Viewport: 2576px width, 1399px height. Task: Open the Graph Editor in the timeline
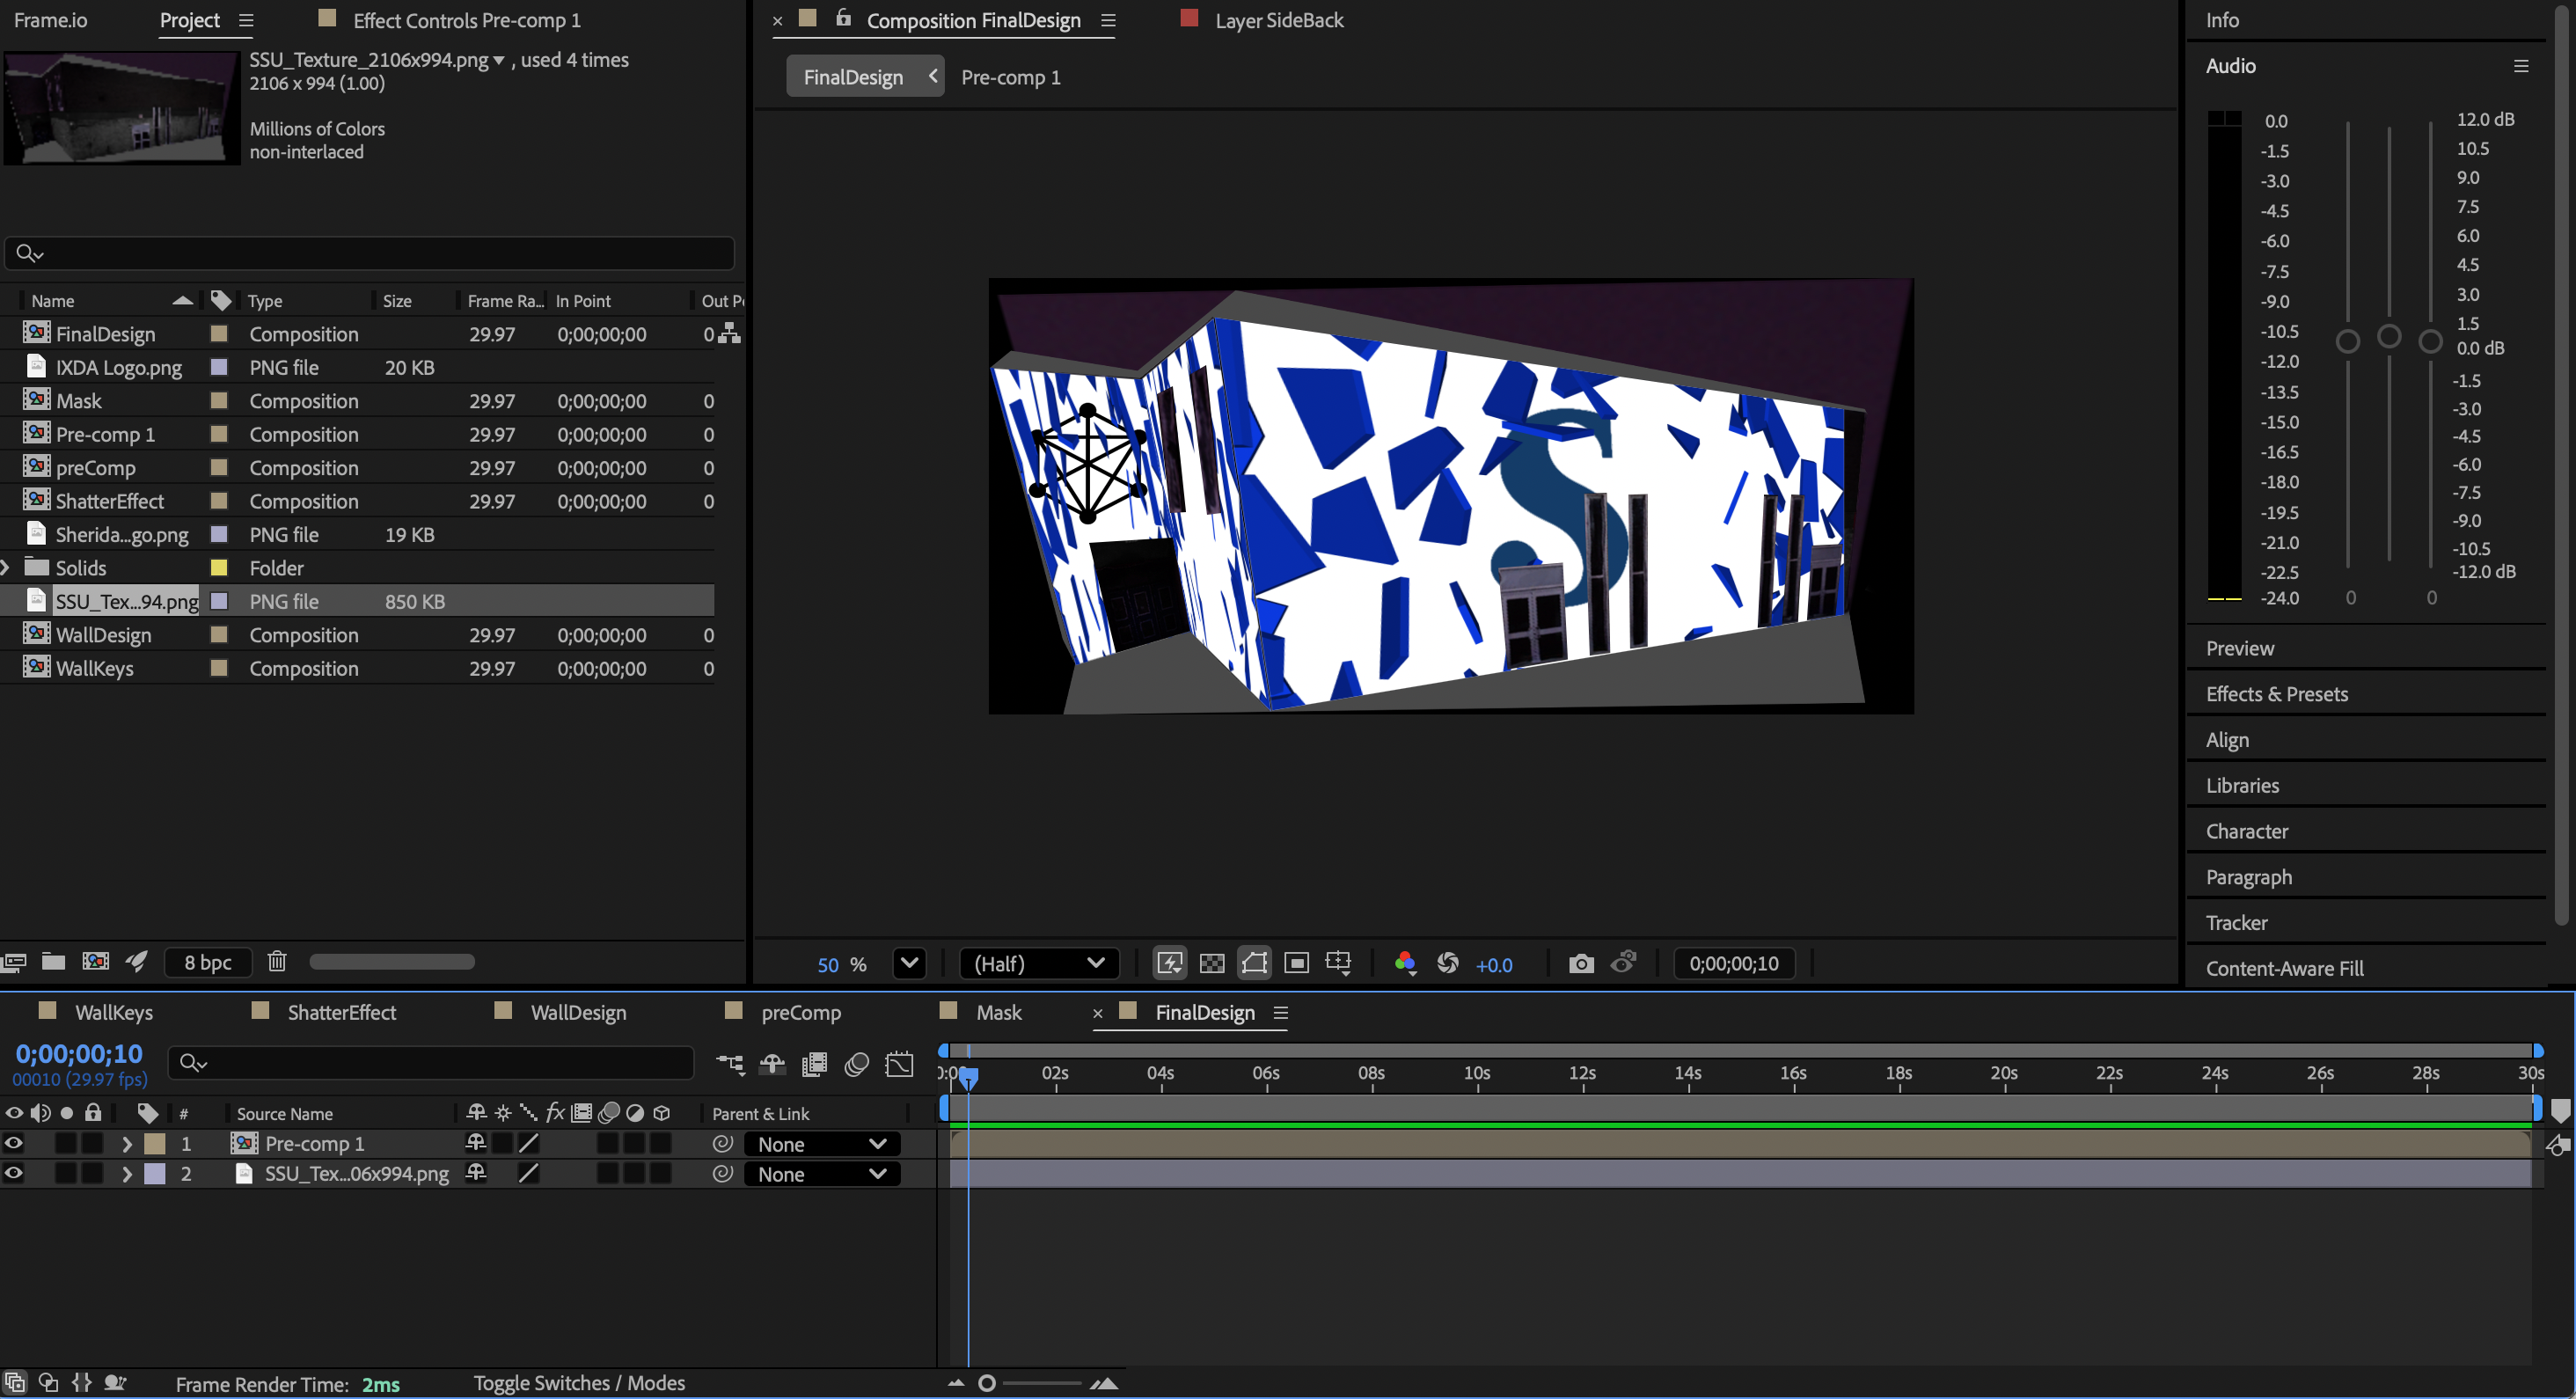(x=901, y=1064)
